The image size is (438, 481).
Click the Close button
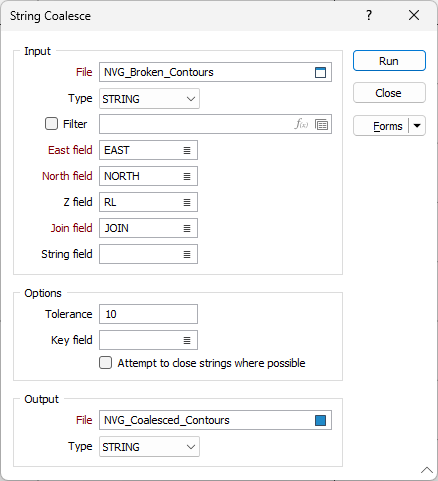coord(389,93)
